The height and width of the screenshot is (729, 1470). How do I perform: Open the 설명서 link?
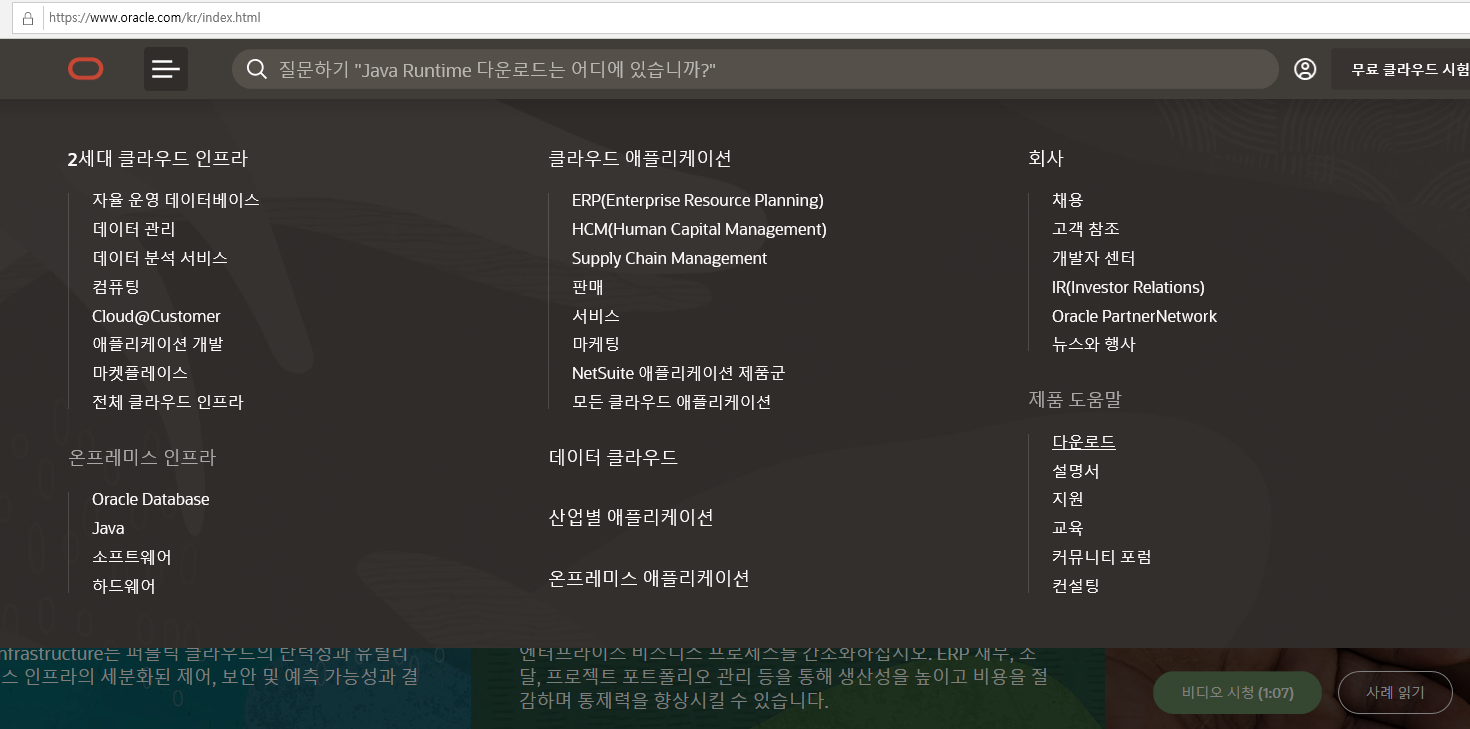coord(1076,470)
